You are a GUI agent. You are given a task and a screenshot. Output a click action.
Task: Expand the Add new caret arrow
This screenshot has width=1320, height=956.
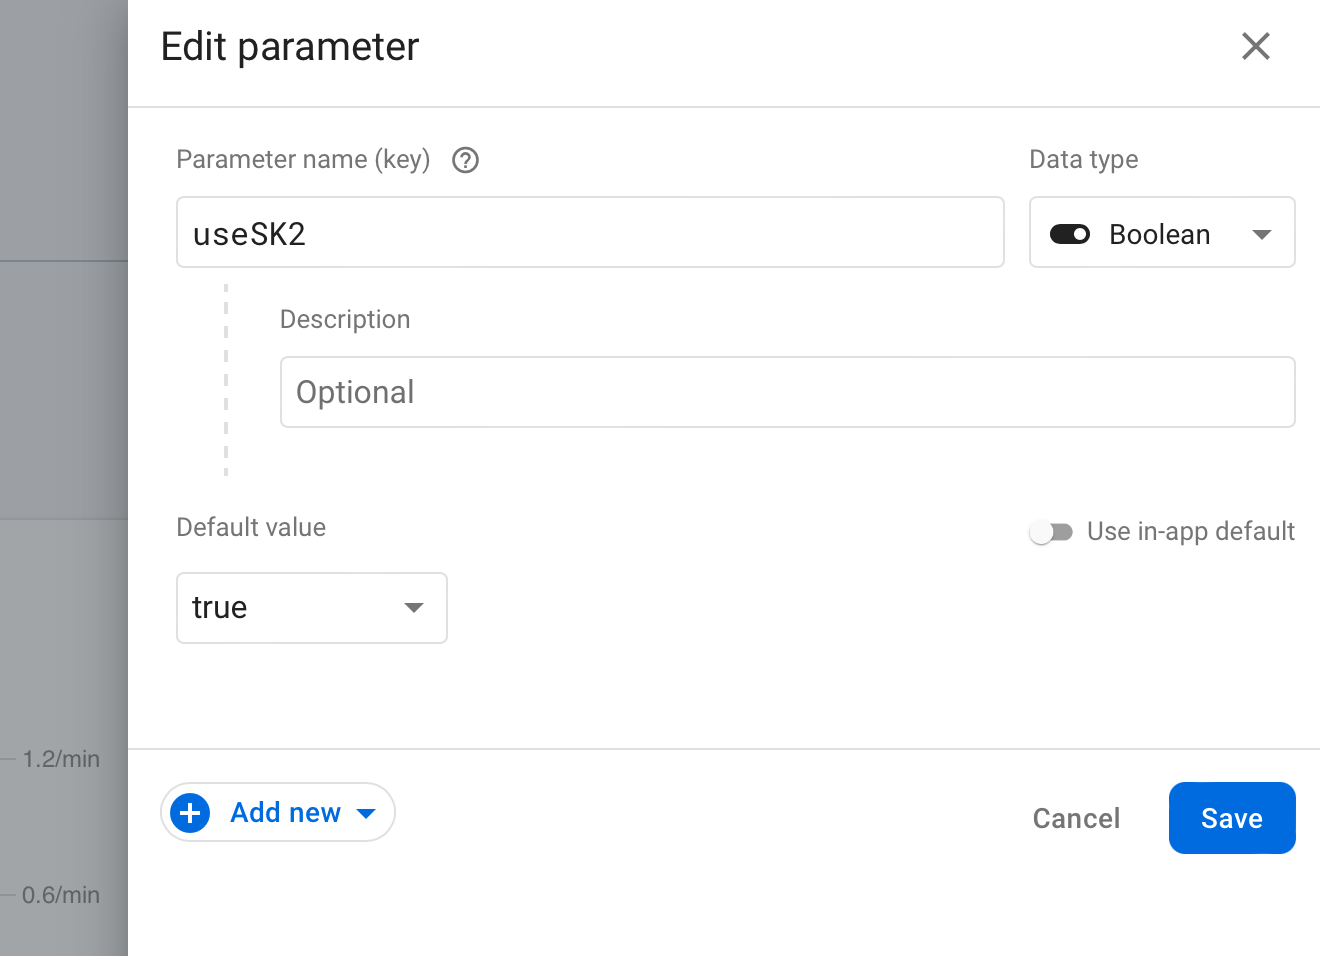point(367,814)
